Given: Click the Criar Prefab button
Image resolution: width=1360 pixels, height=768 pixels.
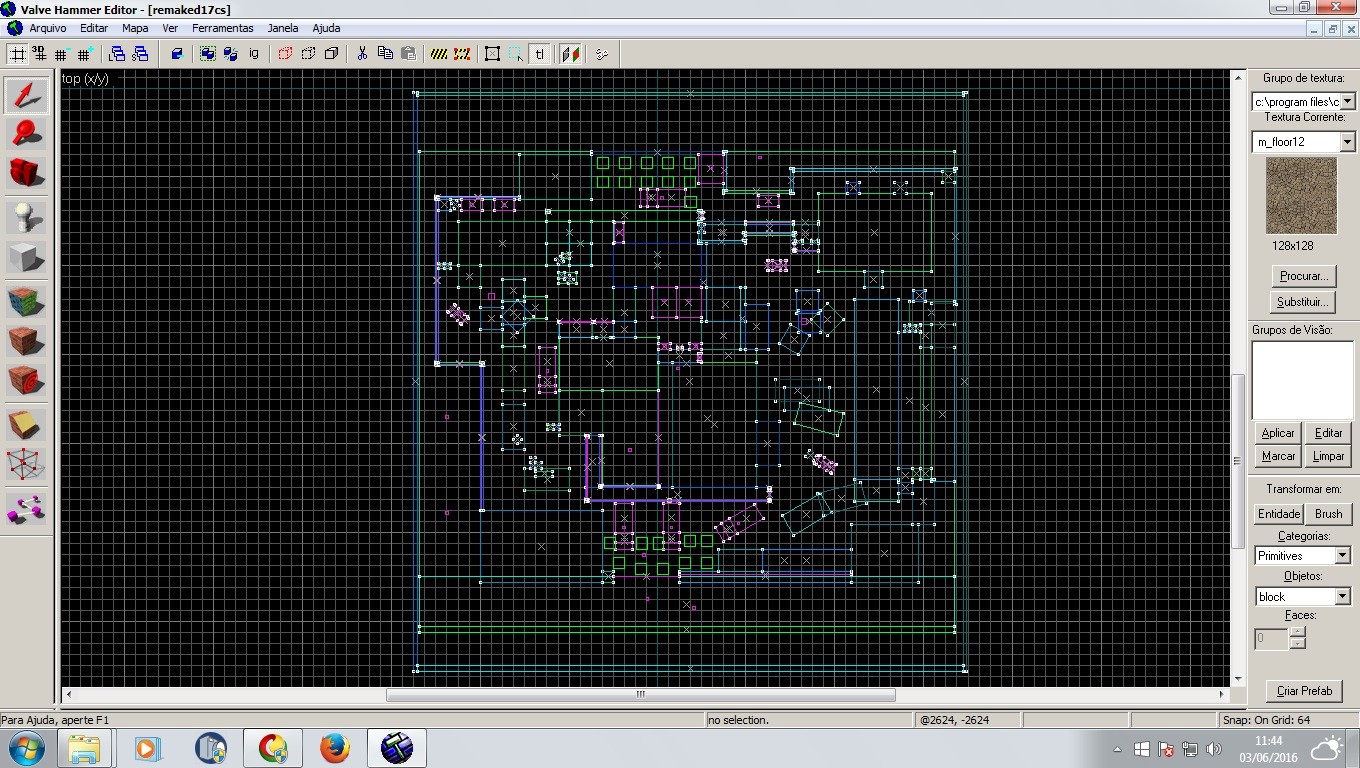Looking at the screenshot, I should [x=1303, y=690].
